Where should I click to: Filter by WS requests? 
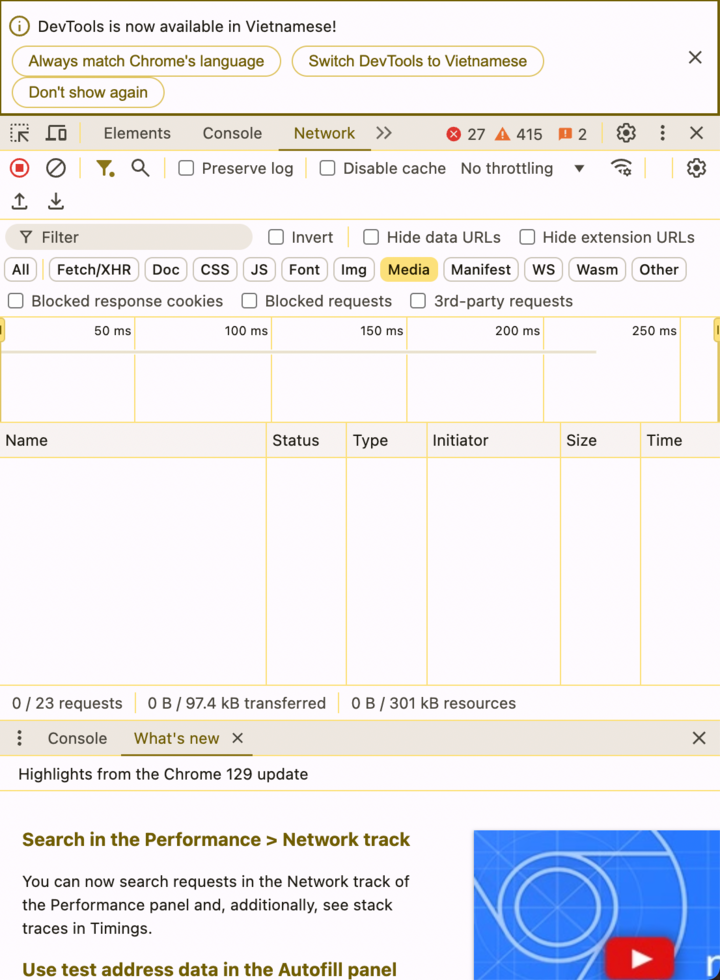pos(544,269)
